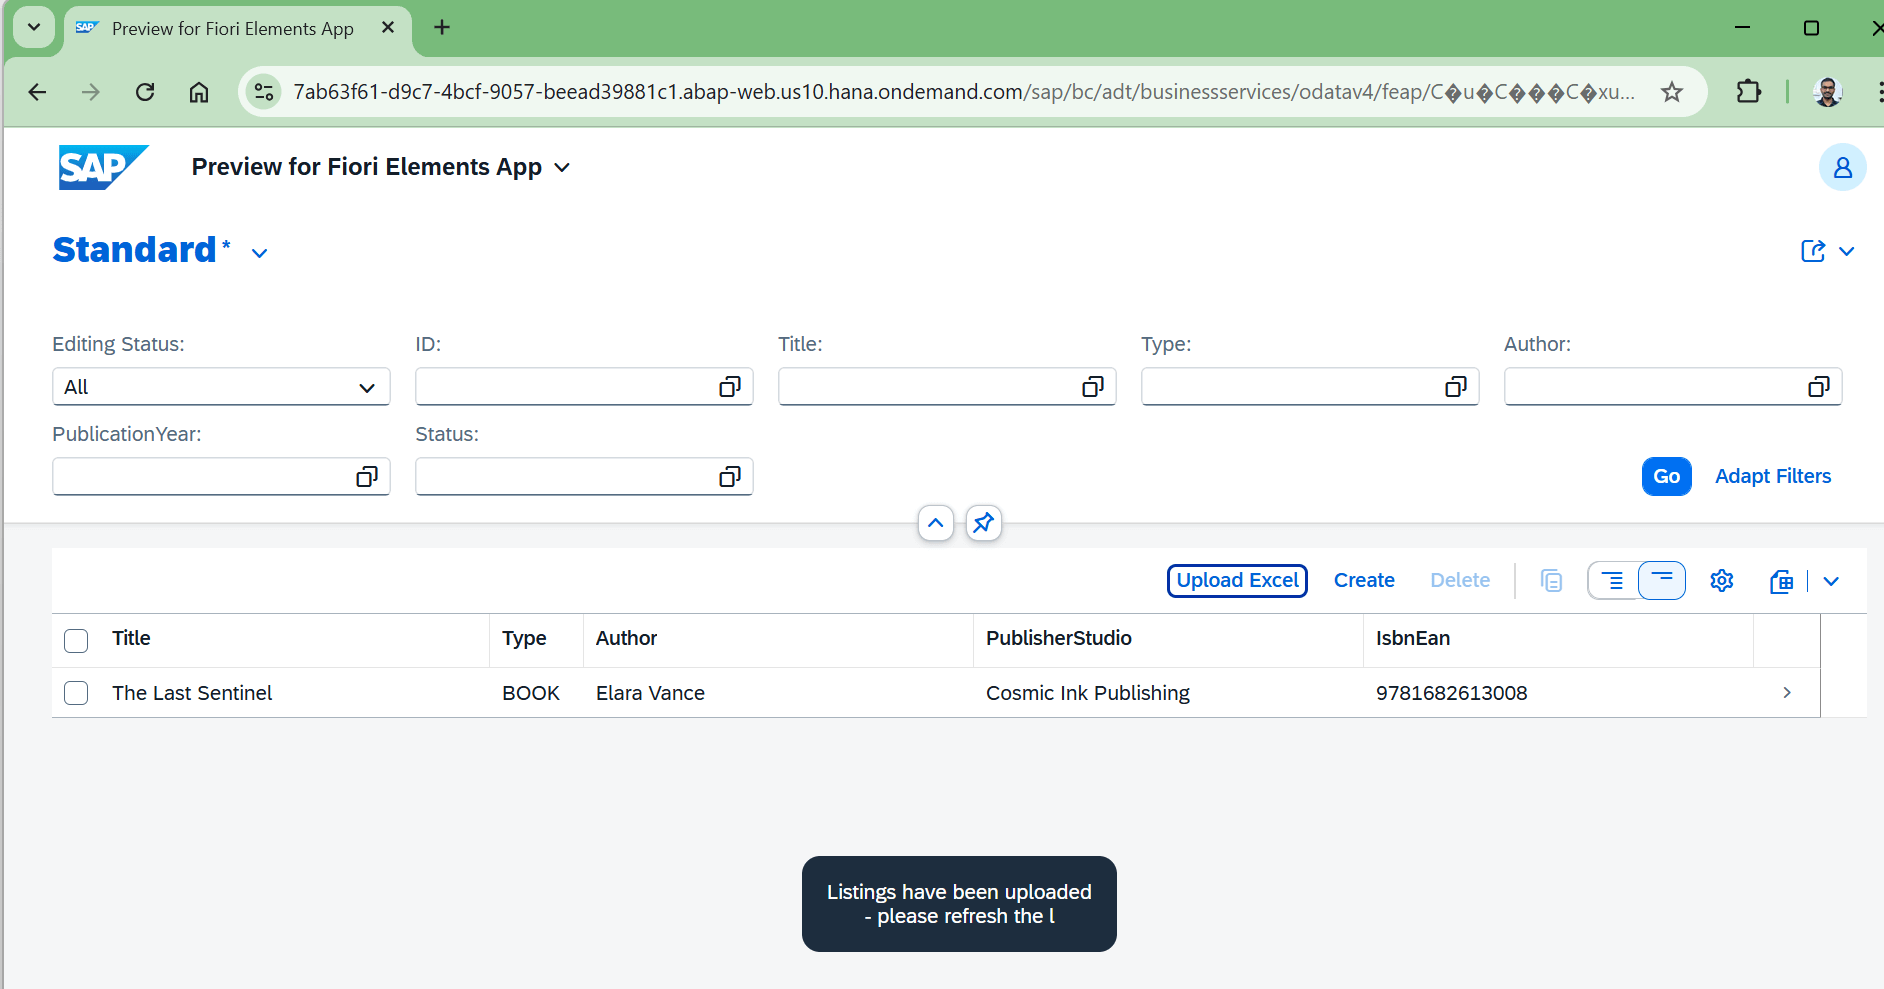Toggle show less per row view
The width and height of the screenshot is (1884, 989).
point(1661,581)
